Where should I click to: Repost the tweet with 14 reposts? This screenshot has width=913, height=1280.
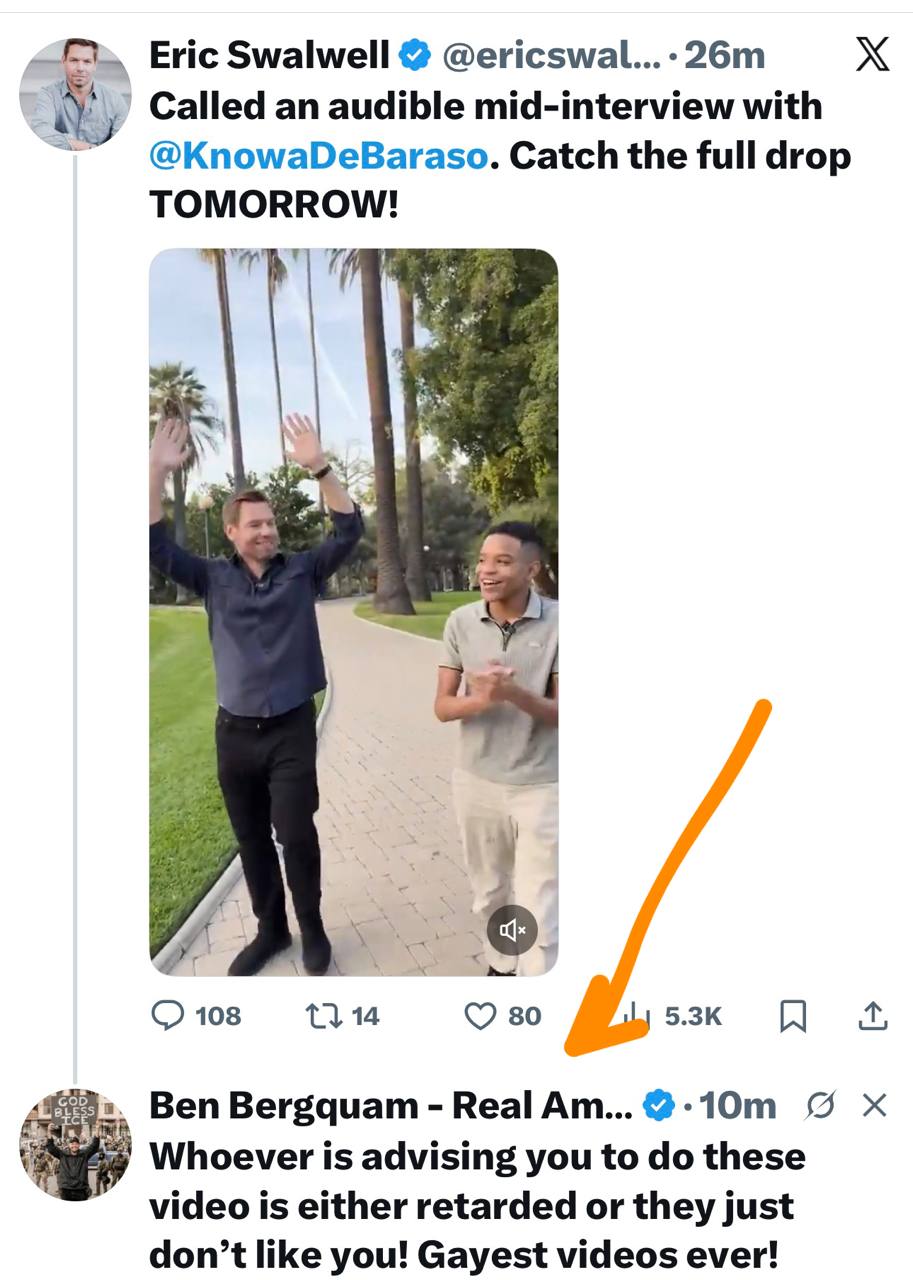click(x=322, y=1016)
